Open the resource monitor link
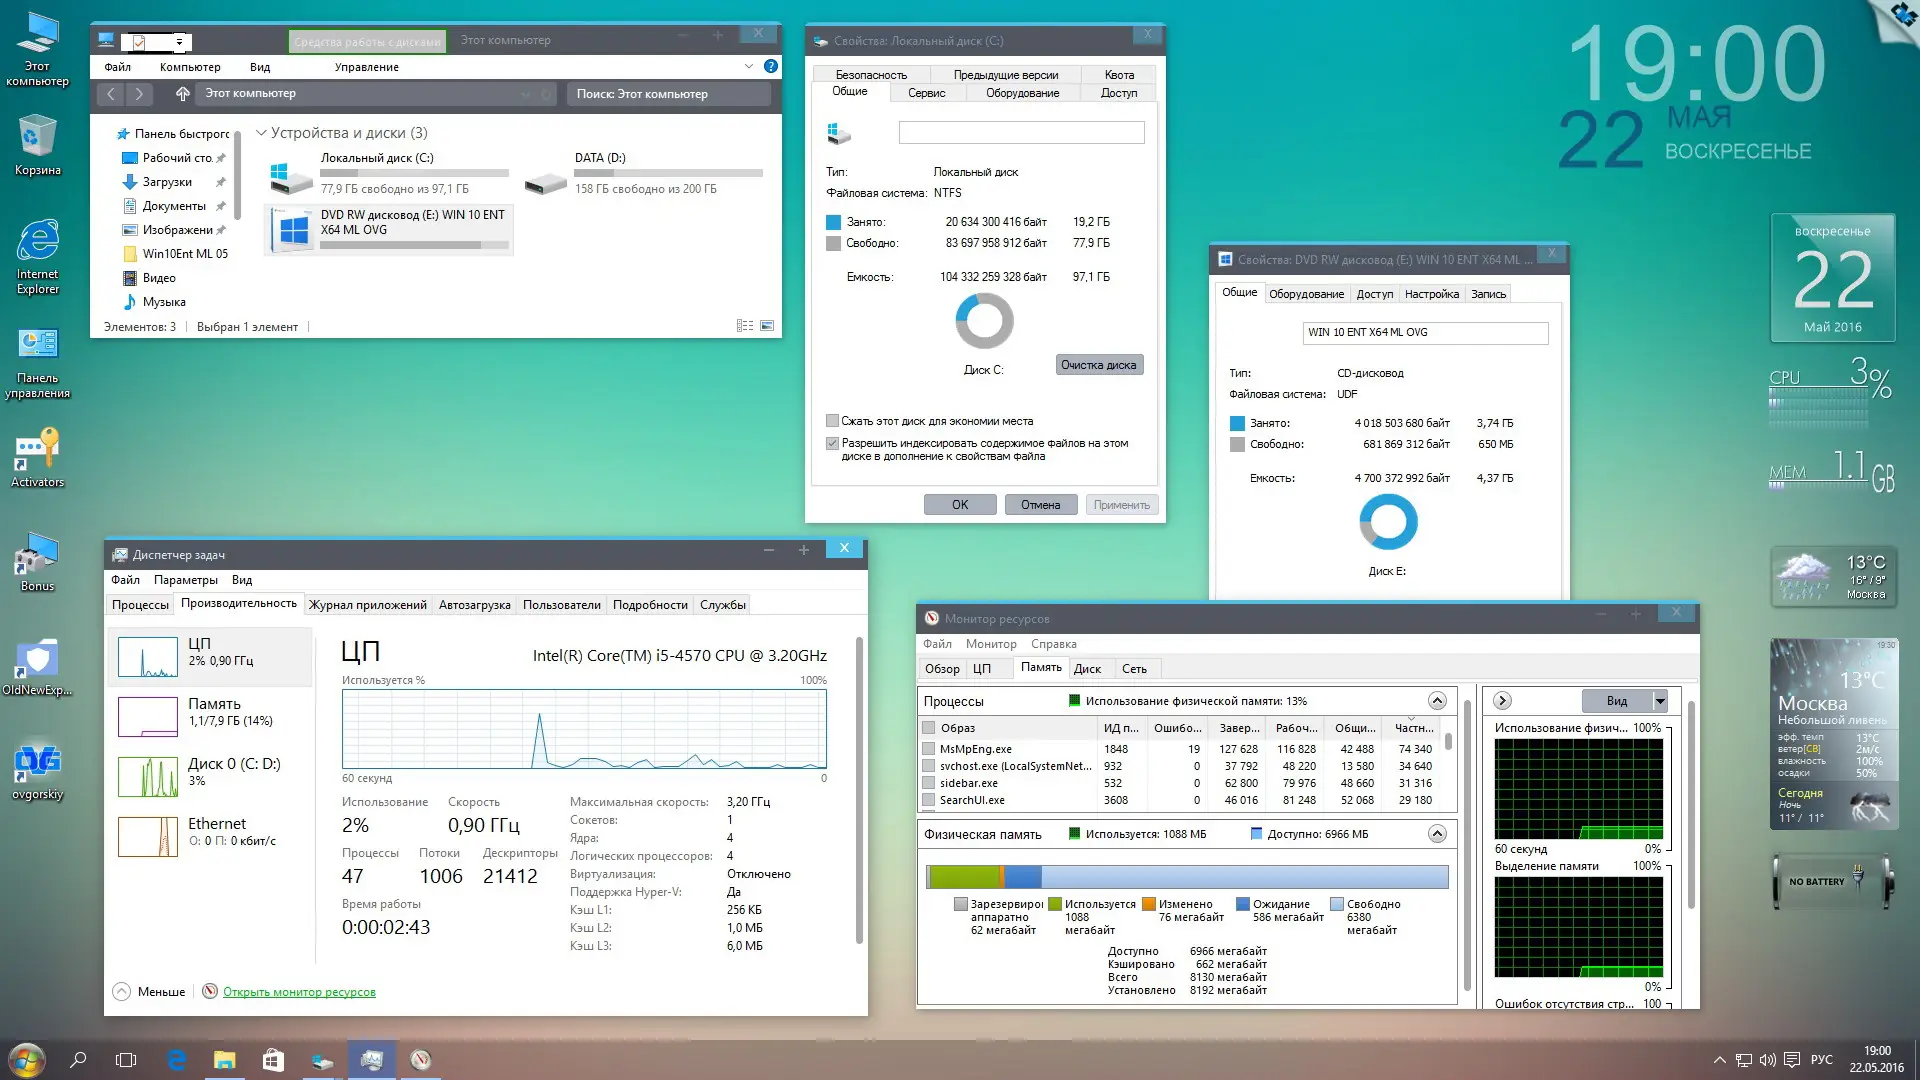This screenshot has width=1920, height=1080. click(299, 992)
